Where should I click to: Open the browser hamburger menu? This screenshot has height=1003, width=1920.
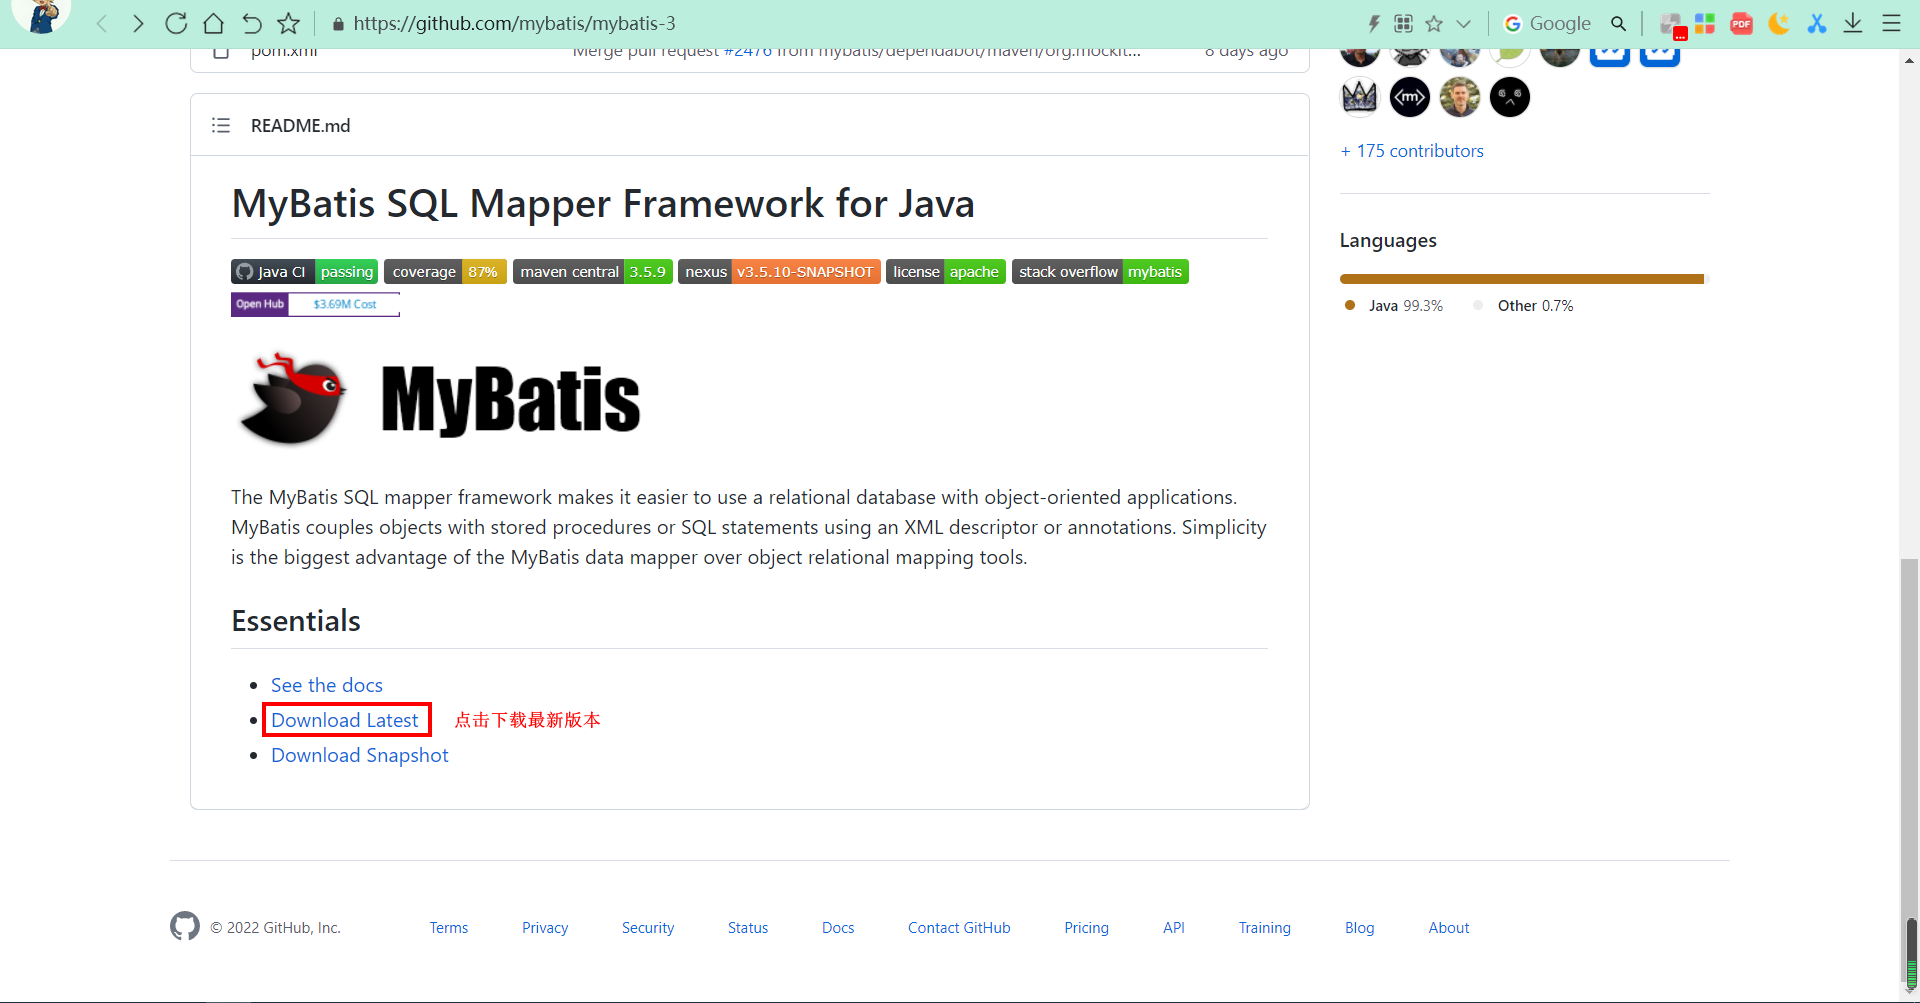tap(1891, 23)
